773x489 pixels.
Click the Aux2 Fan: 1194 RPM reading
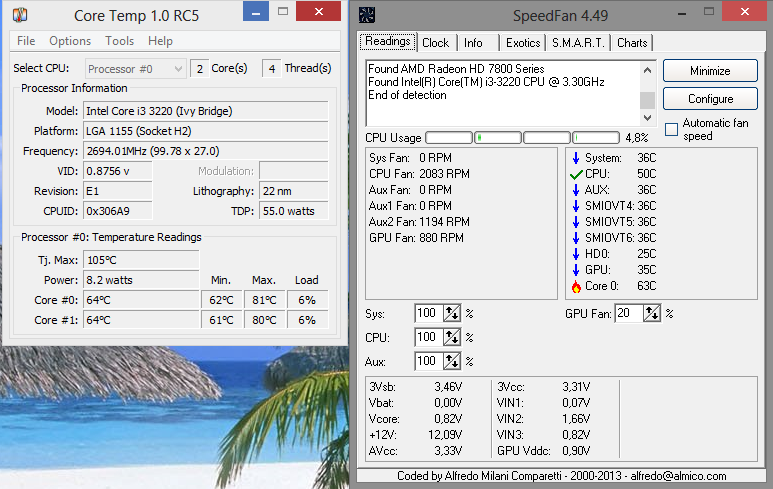coord(419,222)
